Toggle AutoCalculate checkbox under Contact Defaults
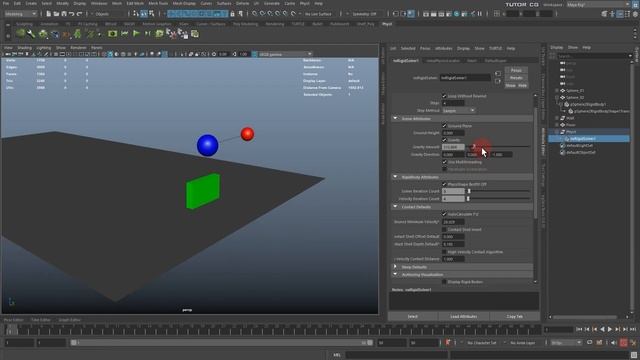640x360 pixels. [444, 214]
